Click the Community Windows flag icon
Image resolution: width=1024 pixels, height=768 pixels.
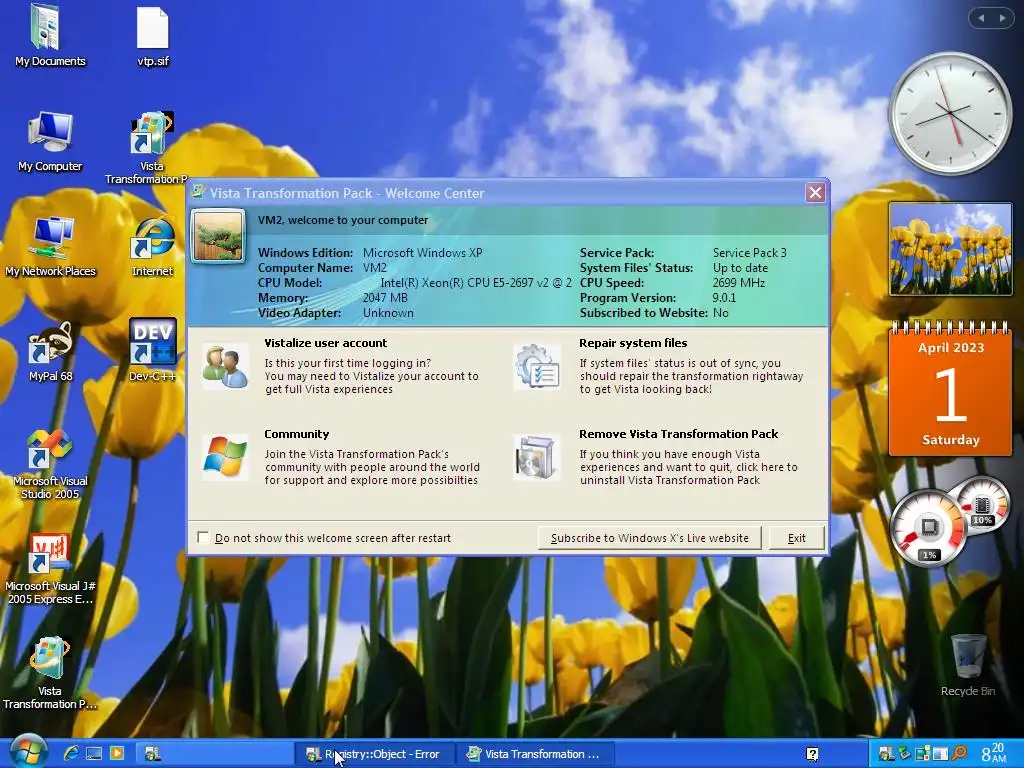[x=225, y=457]
